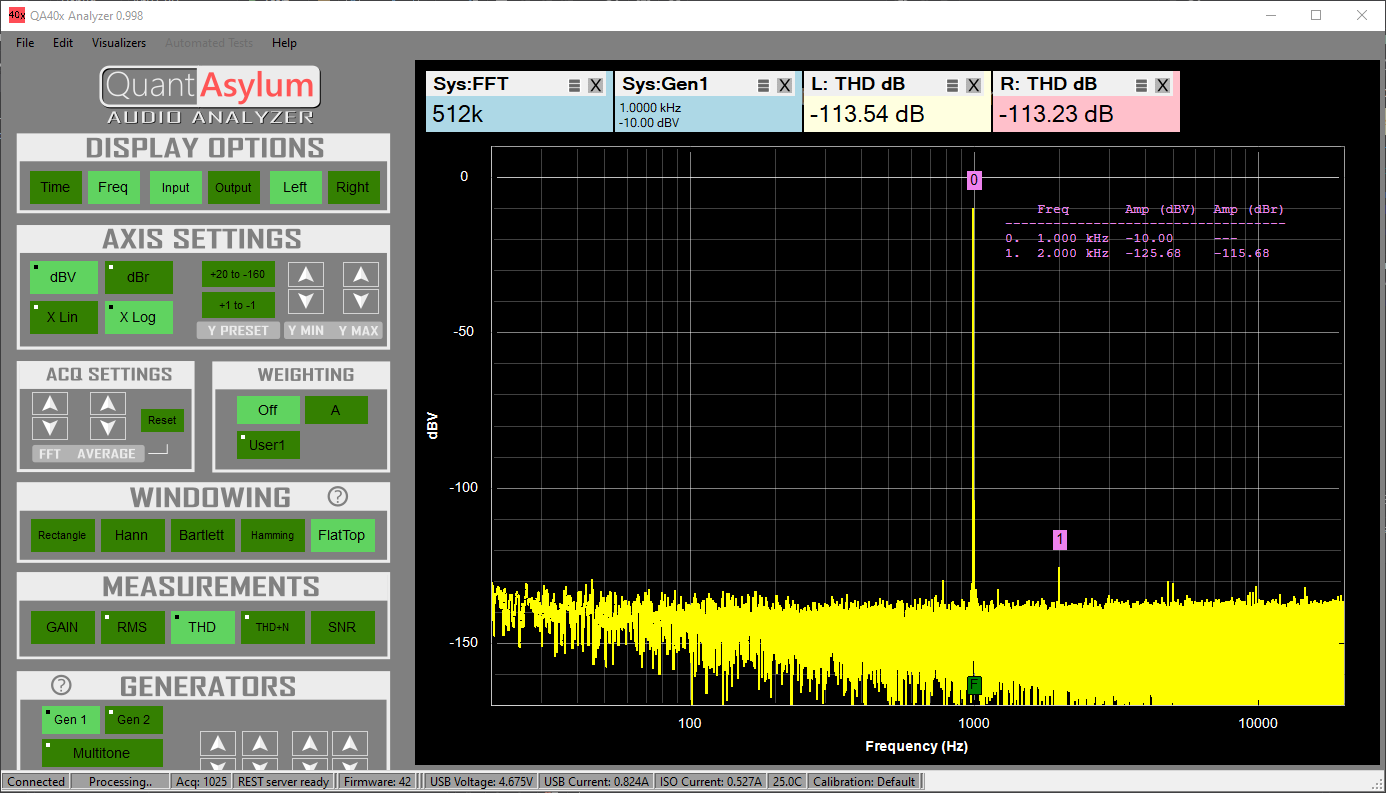
Task: Enable the THD+N measurement
Action: coord(272,627)
